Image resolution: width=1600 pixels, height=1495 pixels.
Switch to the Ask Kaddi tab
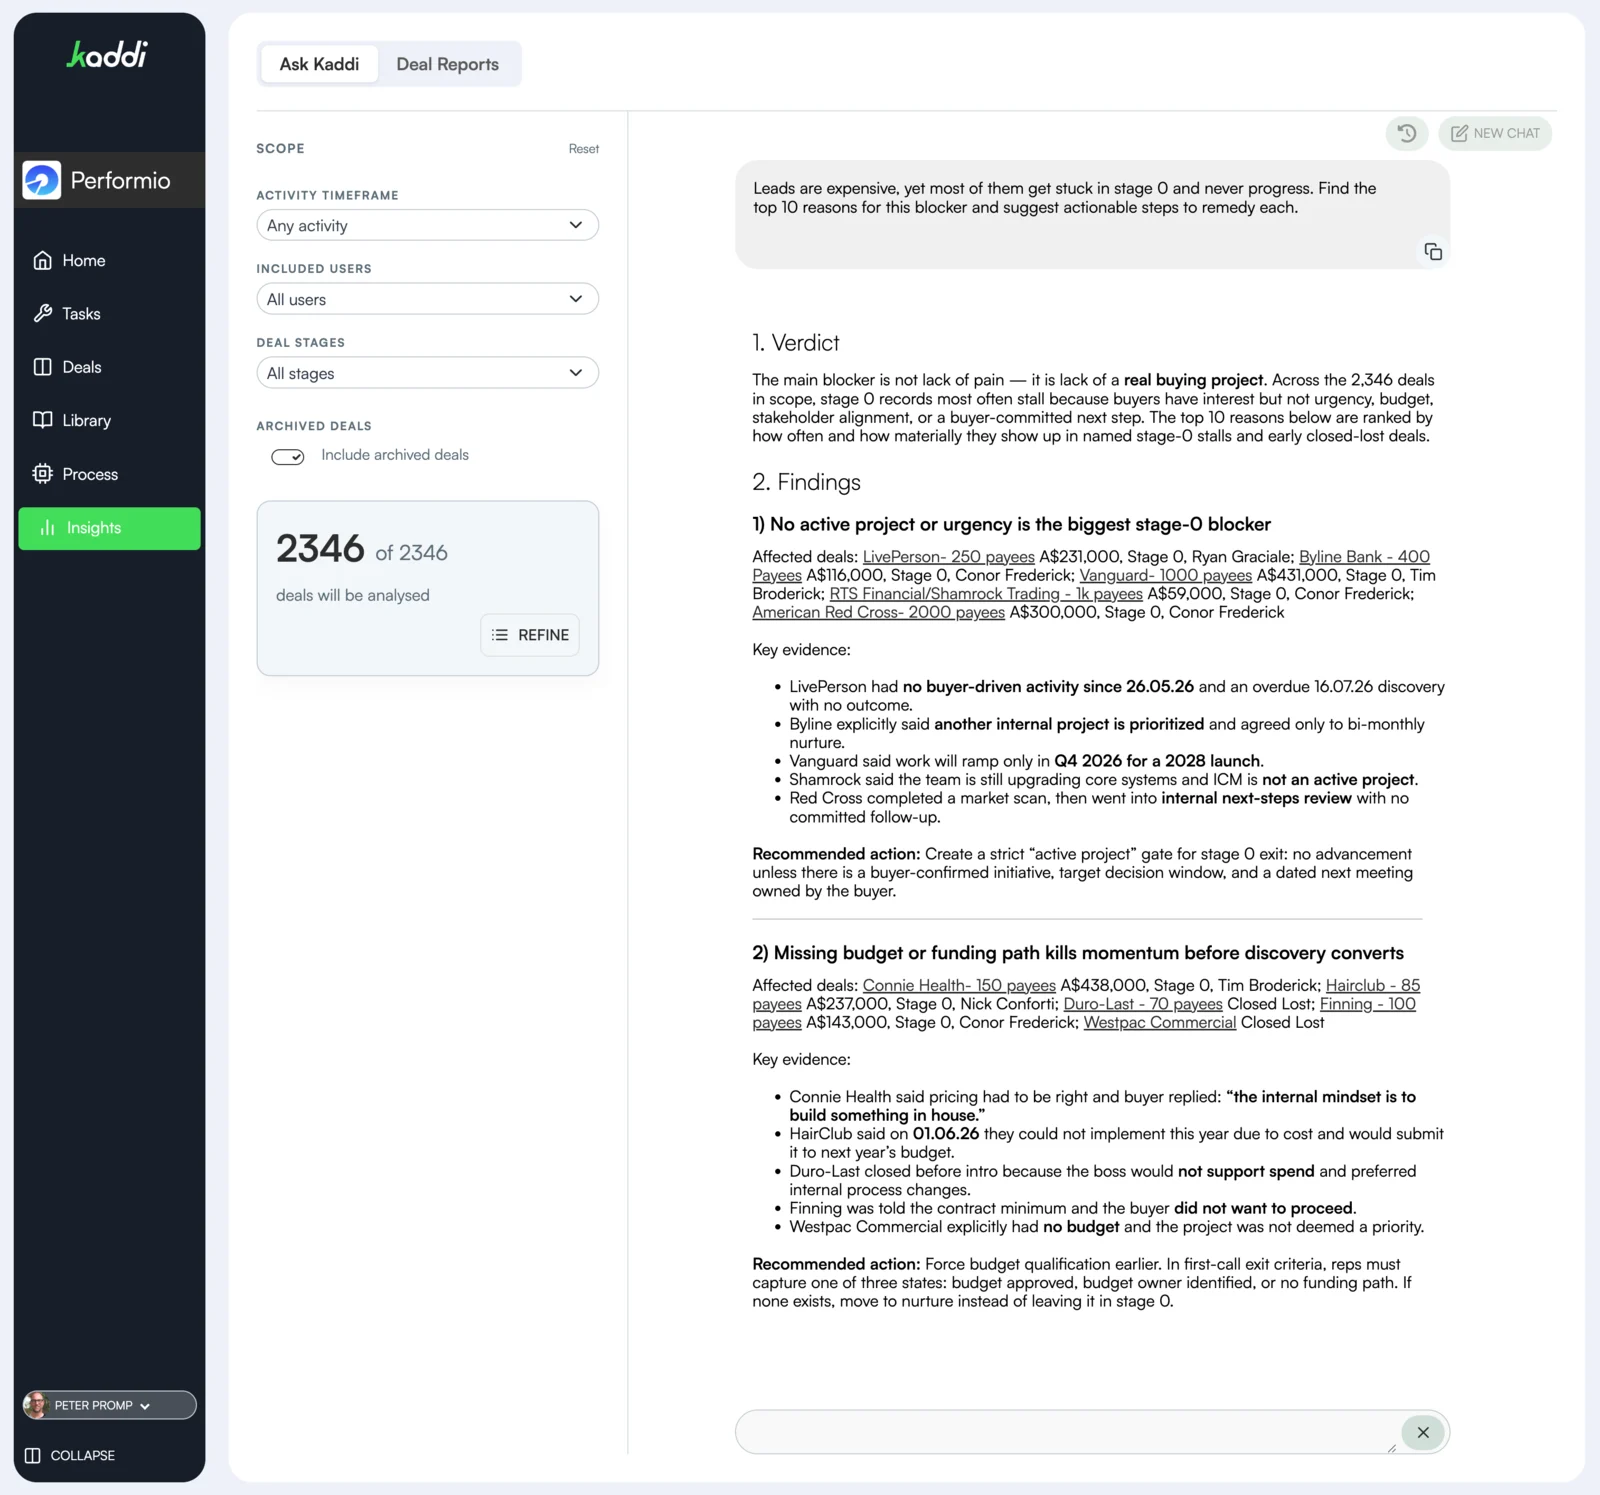click(x=319, y=64)
